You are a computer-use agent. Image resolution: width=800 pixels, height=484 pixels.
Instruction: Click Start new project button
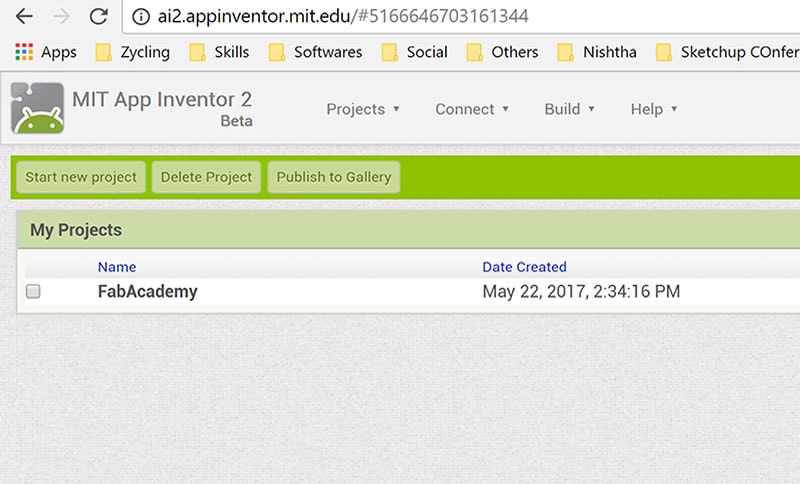pos(81,177)
